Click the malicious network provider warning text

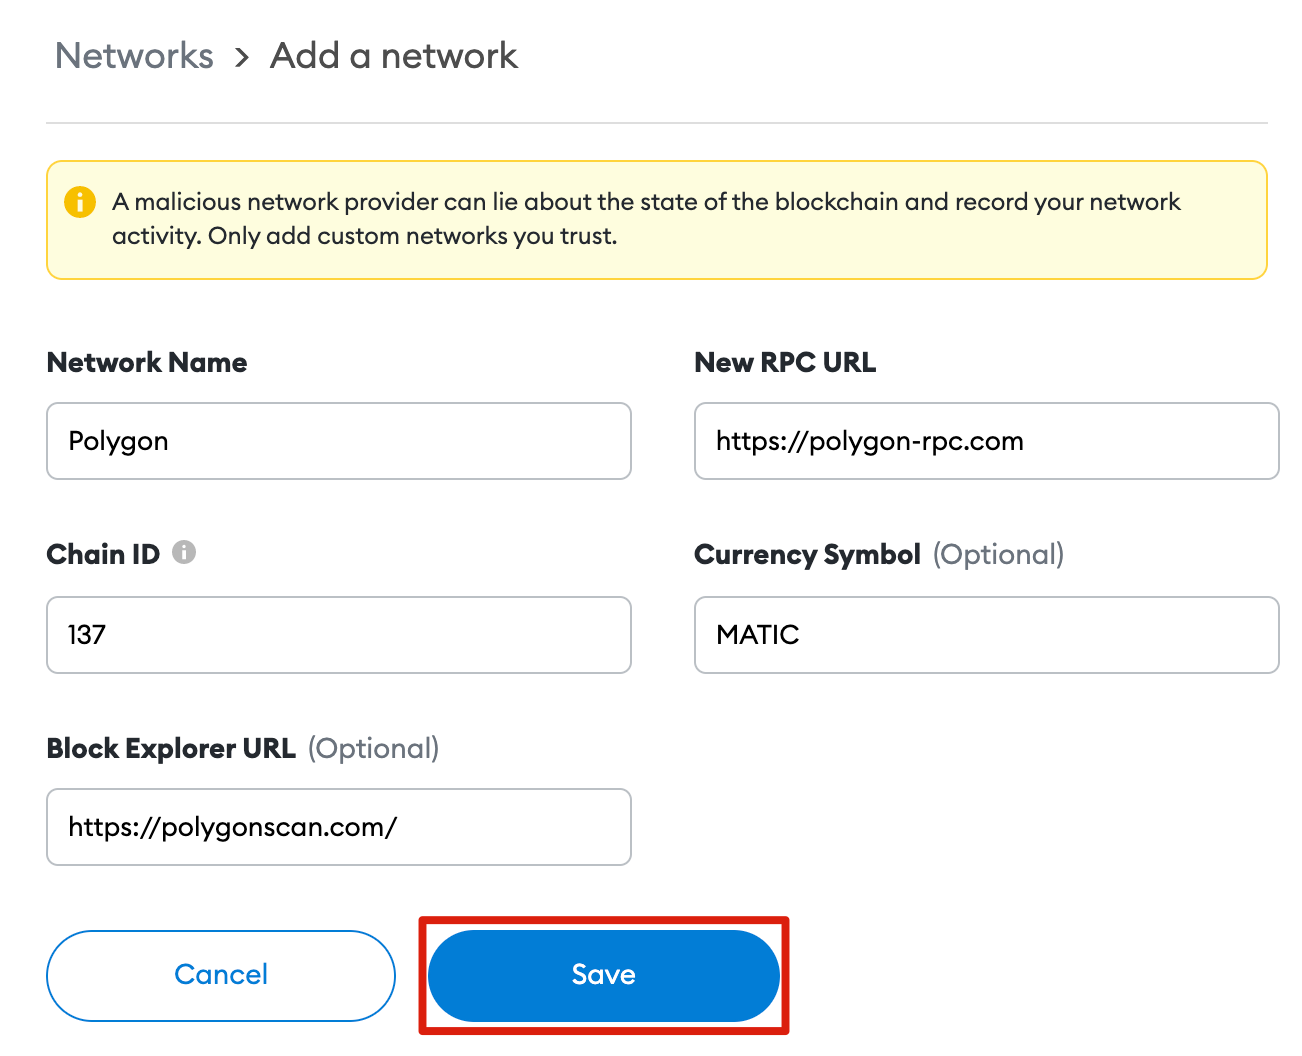(646, 219)
